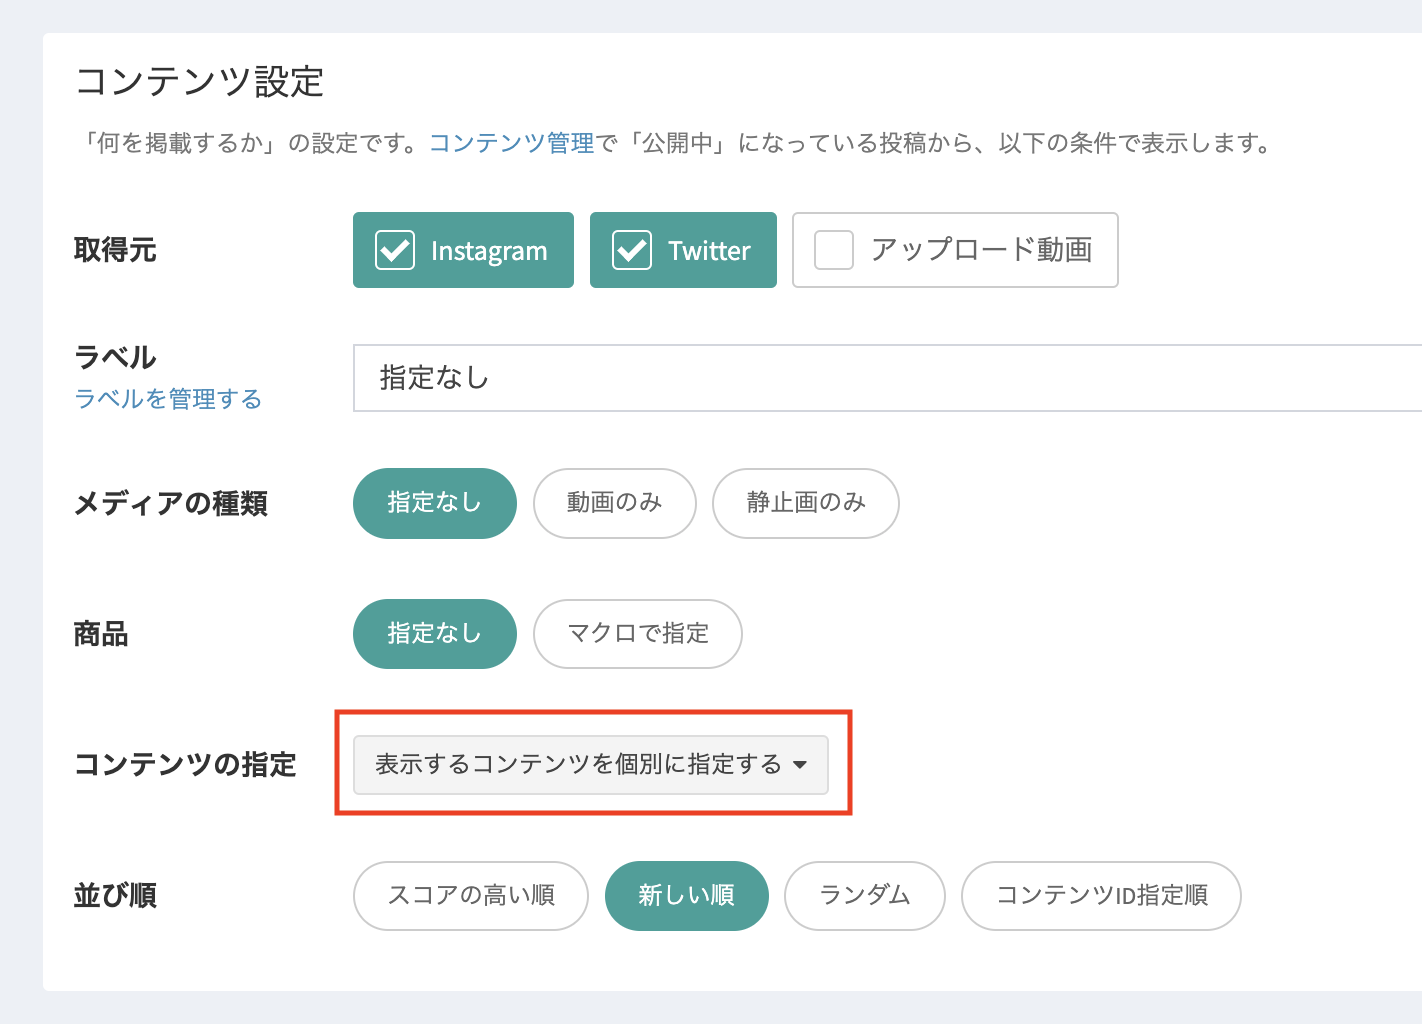The width and height of the screenshot is (1422, 1024).
Task: Sort by 新しい順
Action: pos(686,896)
